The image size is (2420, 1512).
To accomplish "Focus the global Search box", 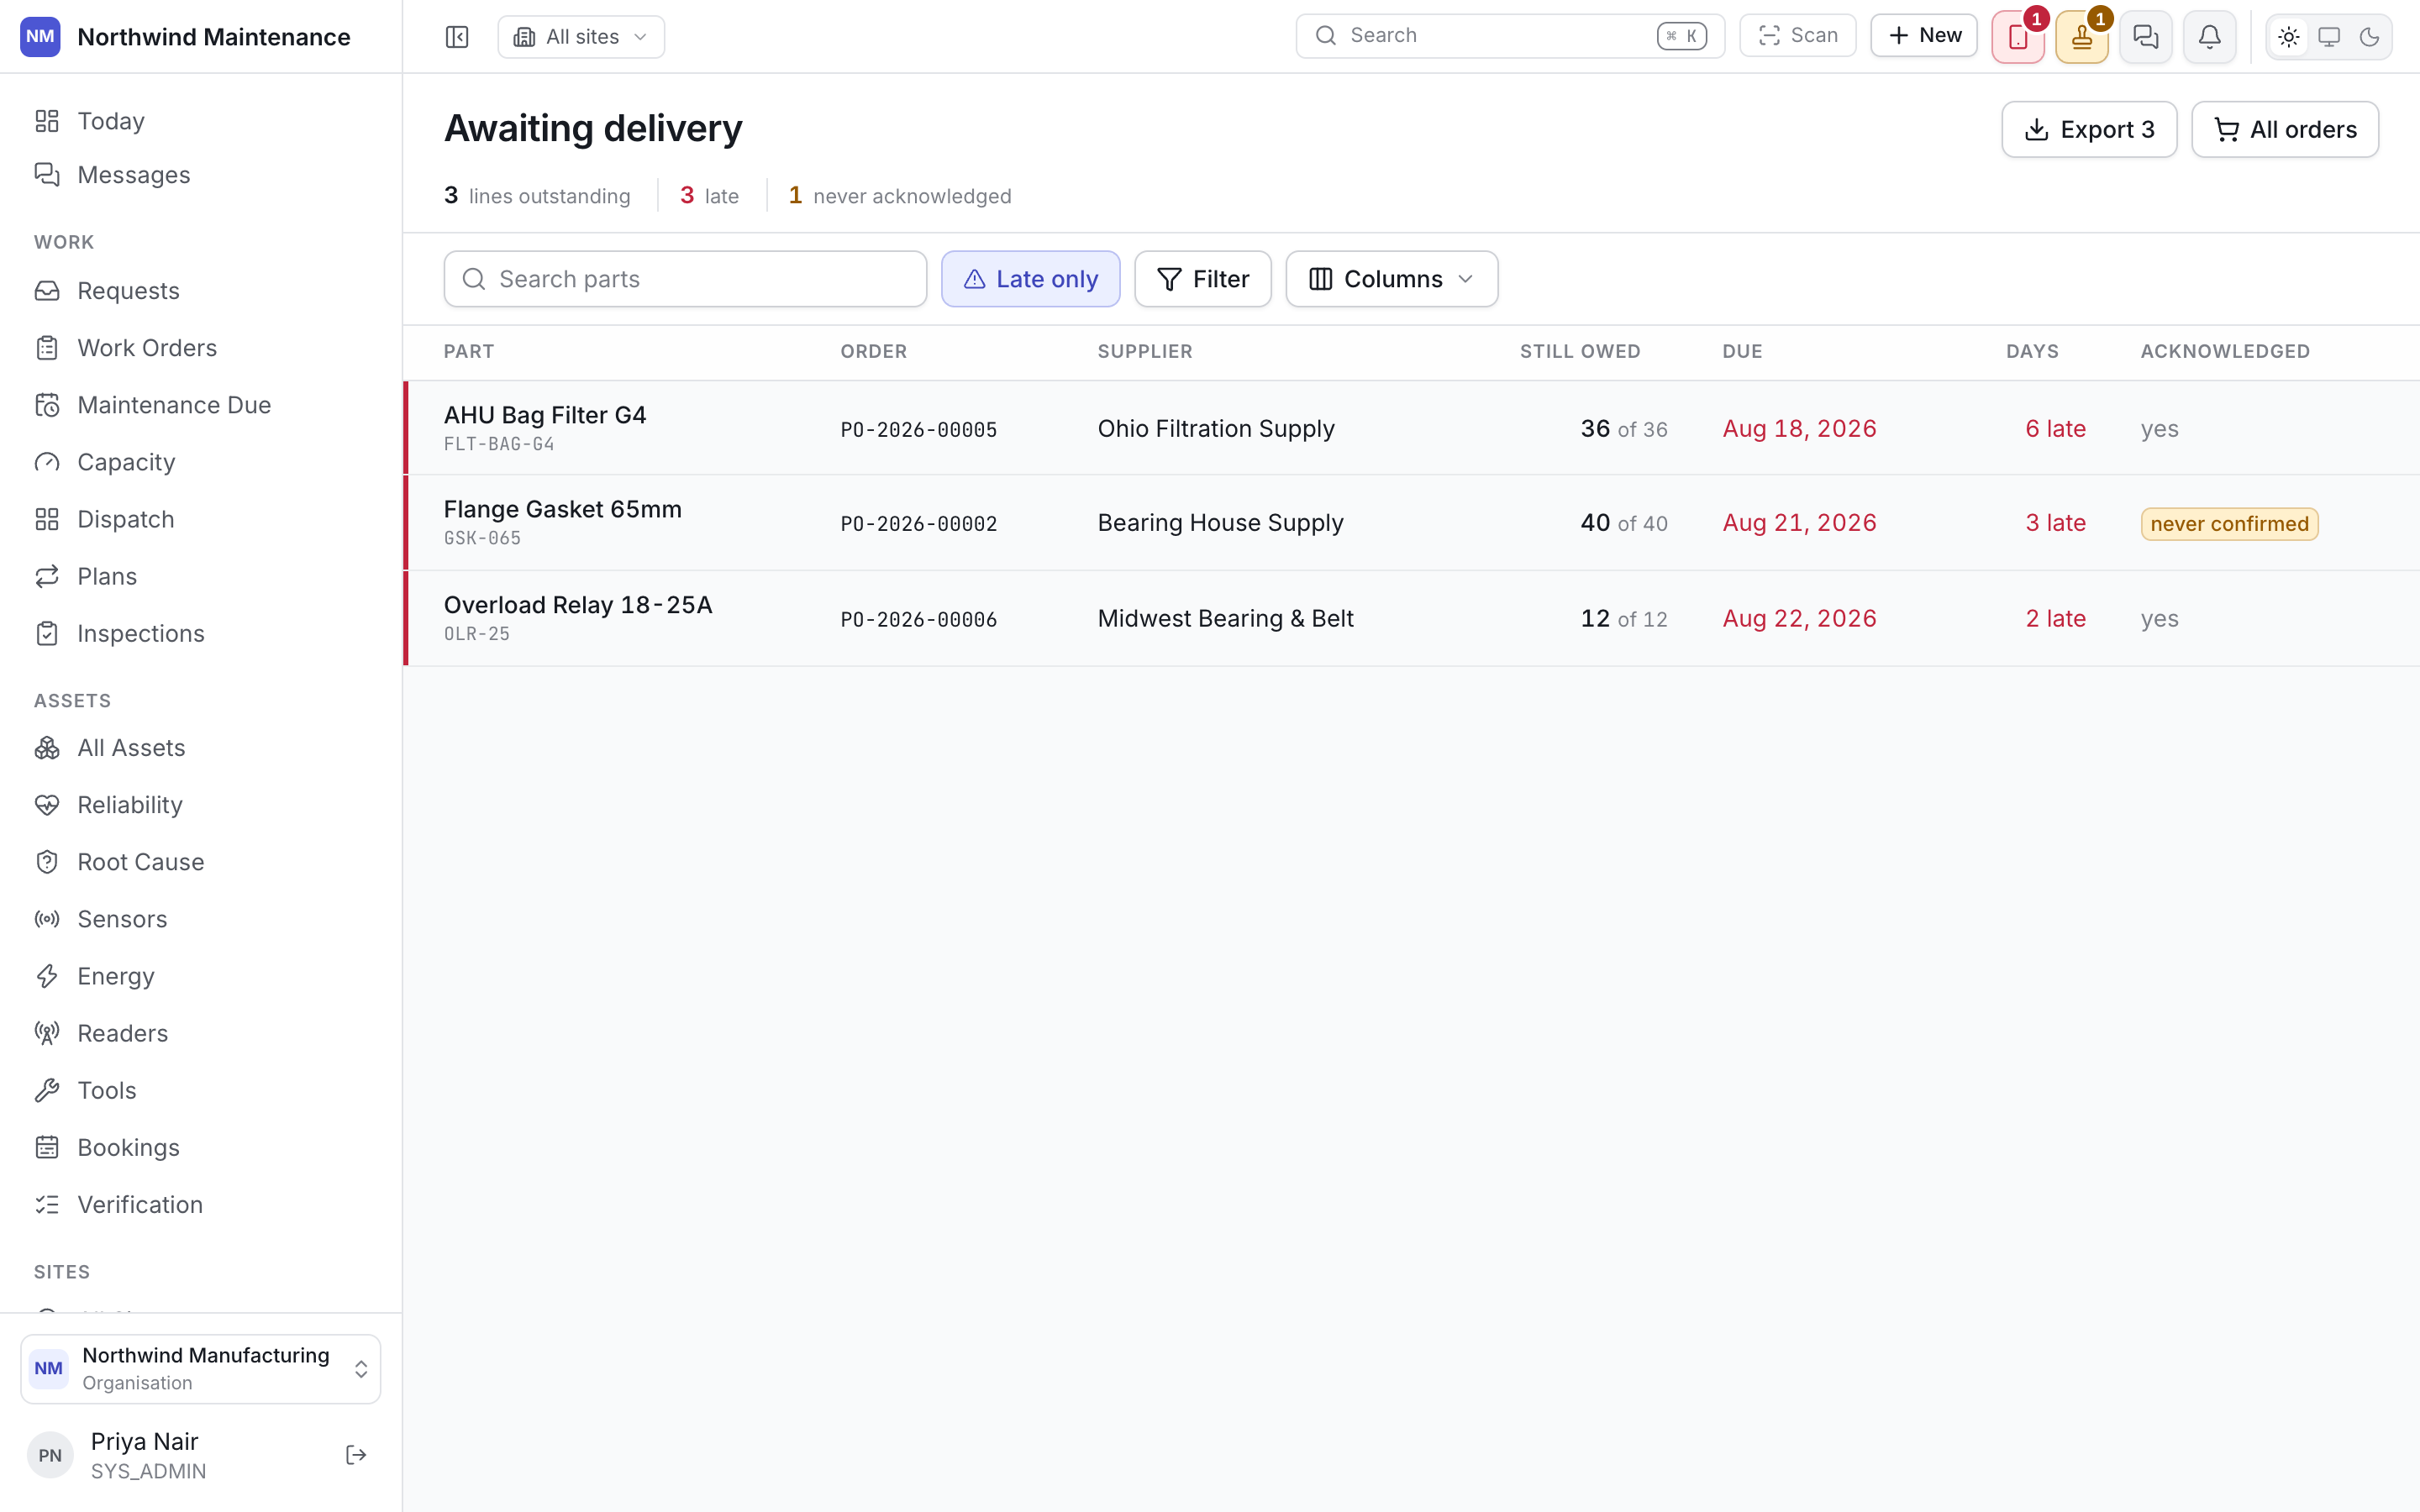I will tap(1510, 36).
